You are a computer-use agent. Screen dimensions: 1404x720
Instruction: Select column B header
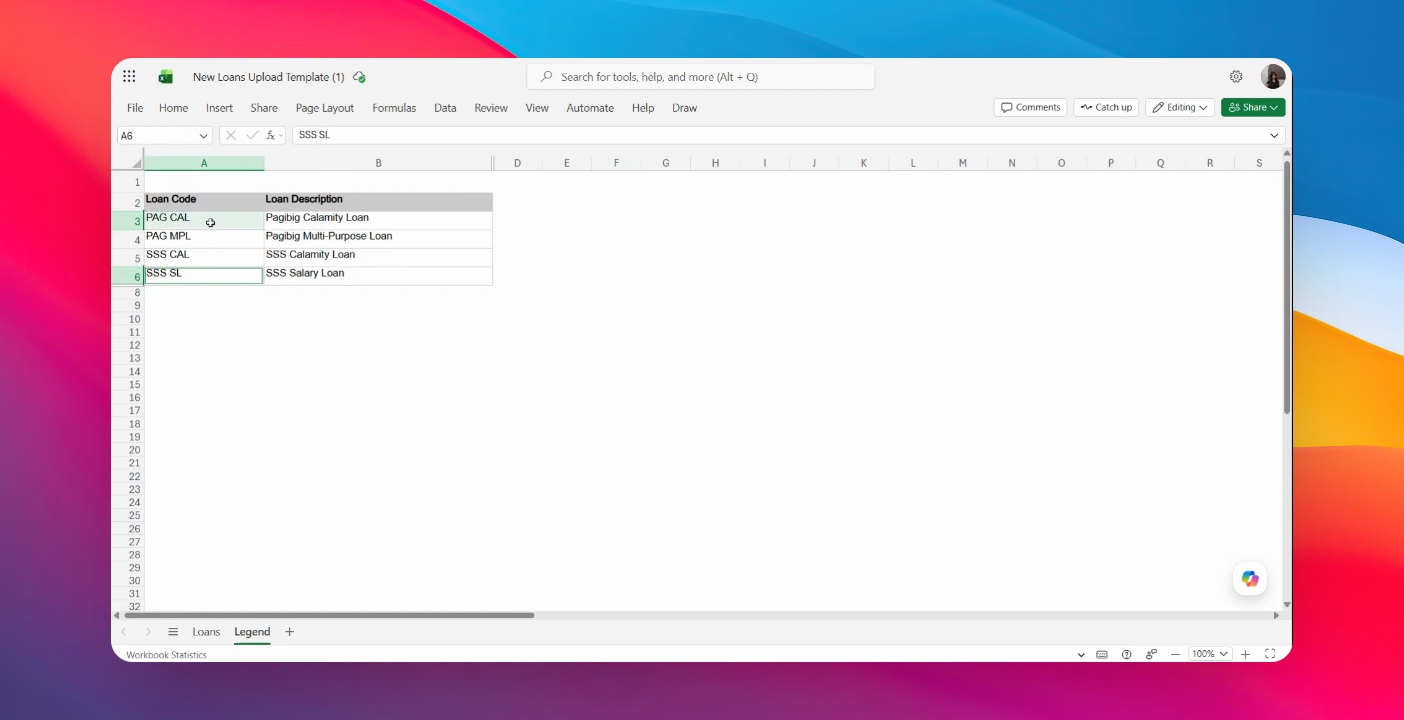click(378, 163)
